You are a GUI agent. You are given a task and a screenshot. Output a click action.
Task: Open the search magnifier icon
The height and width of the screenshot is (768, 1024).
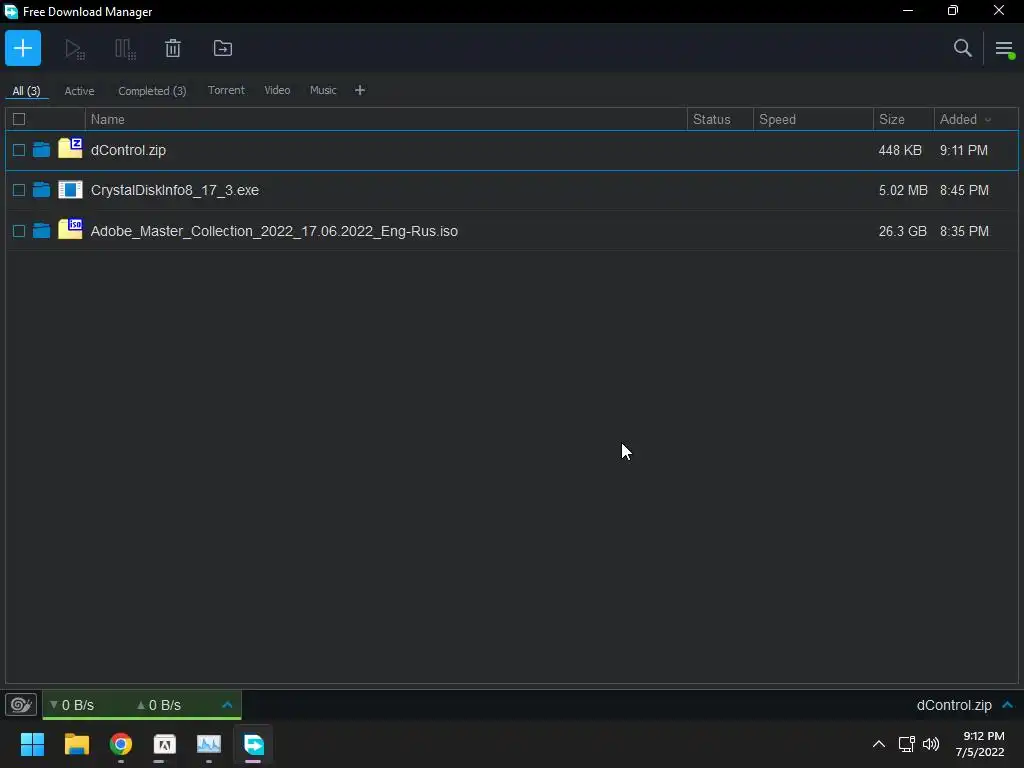pos(963,48)
